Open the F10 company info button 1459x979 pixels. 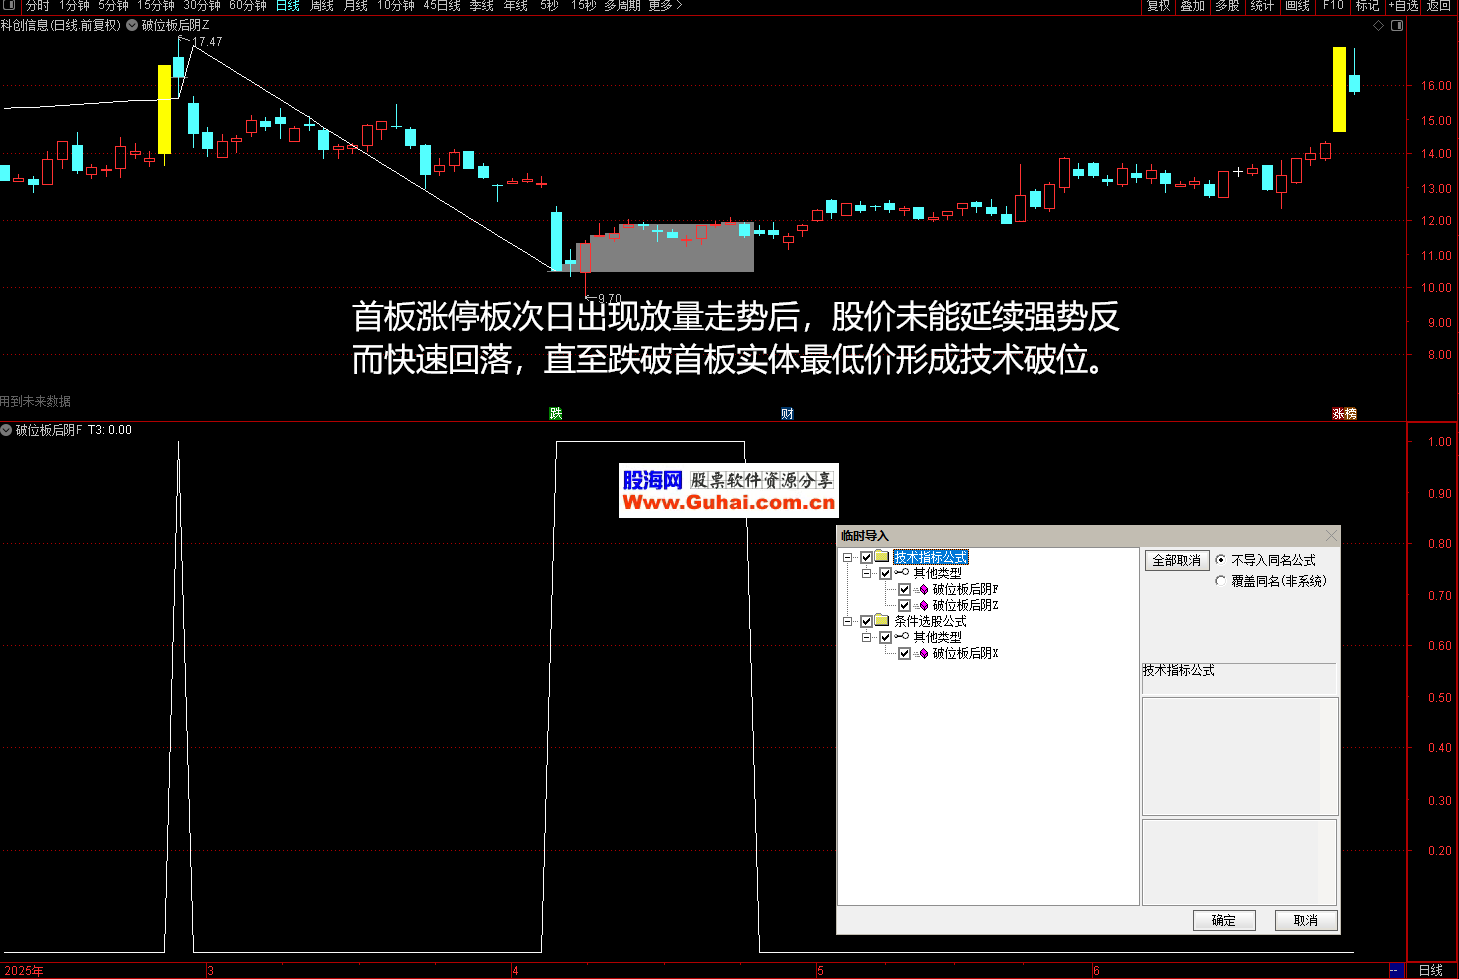click(x=1333, y=5)
